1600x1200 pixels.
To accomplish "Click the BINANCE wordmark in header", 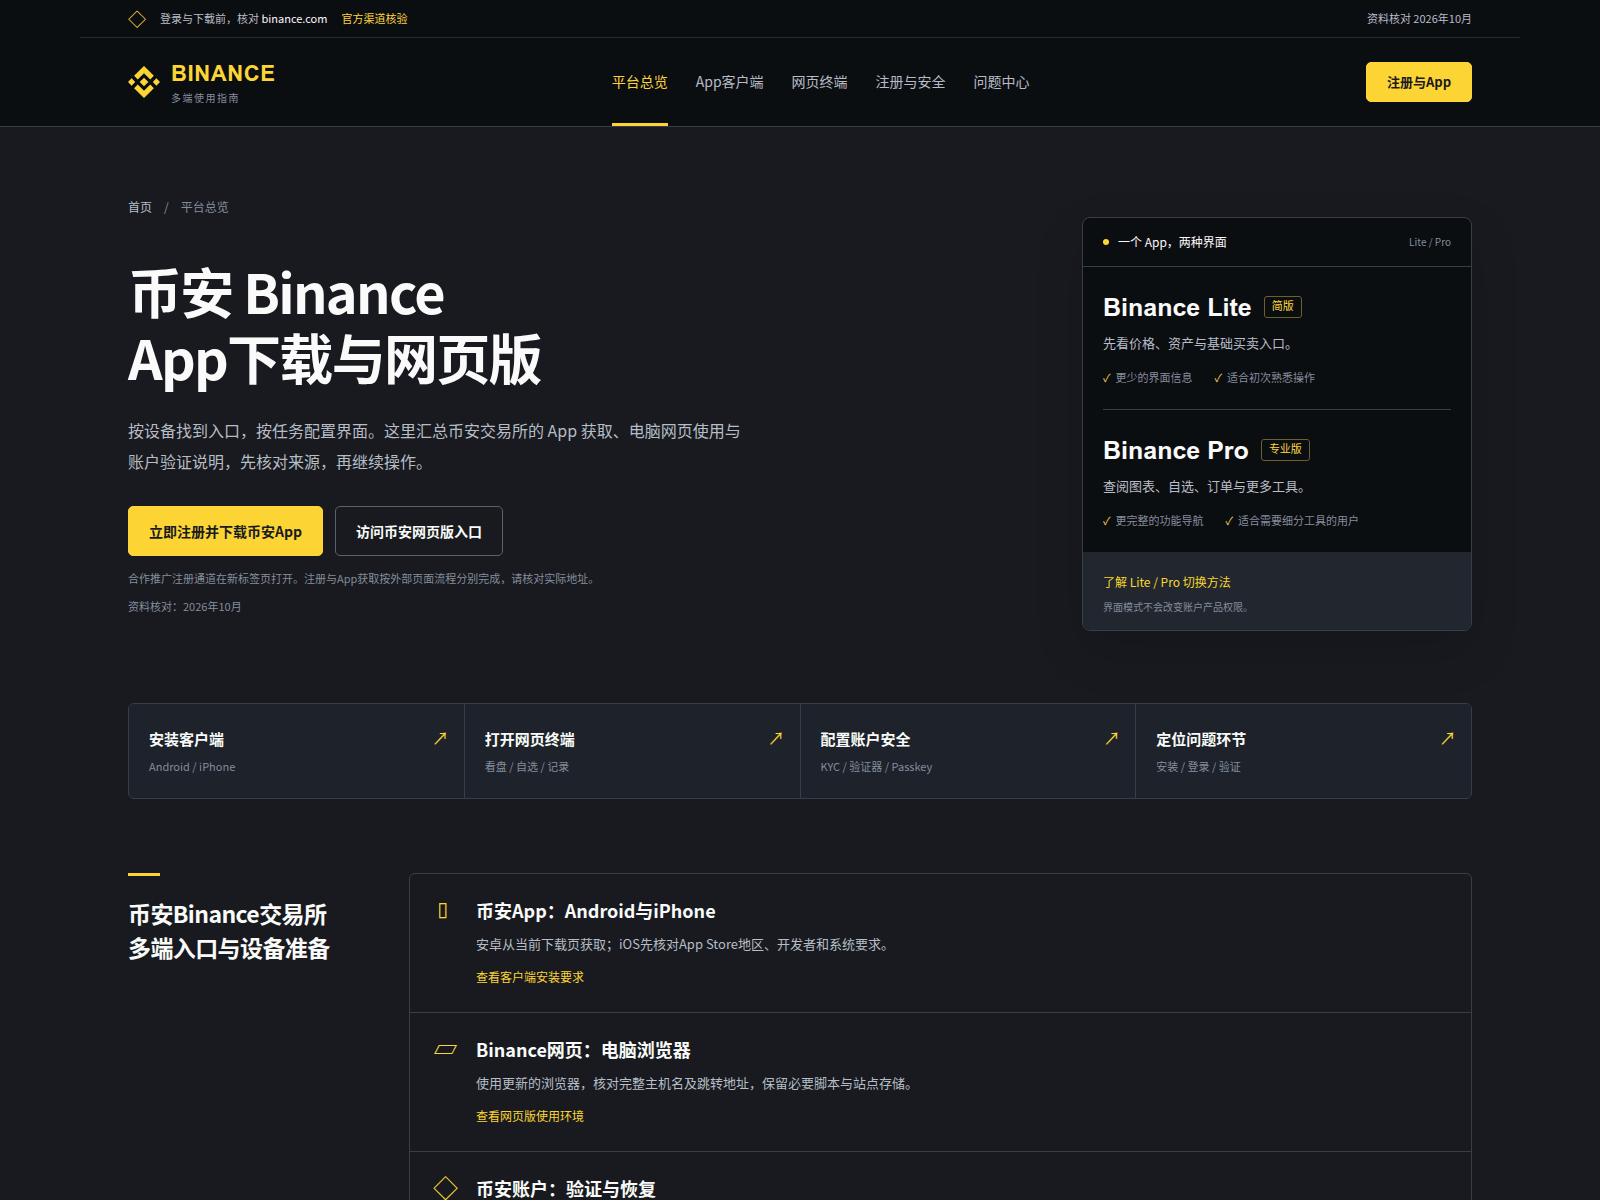I will 223,73.
